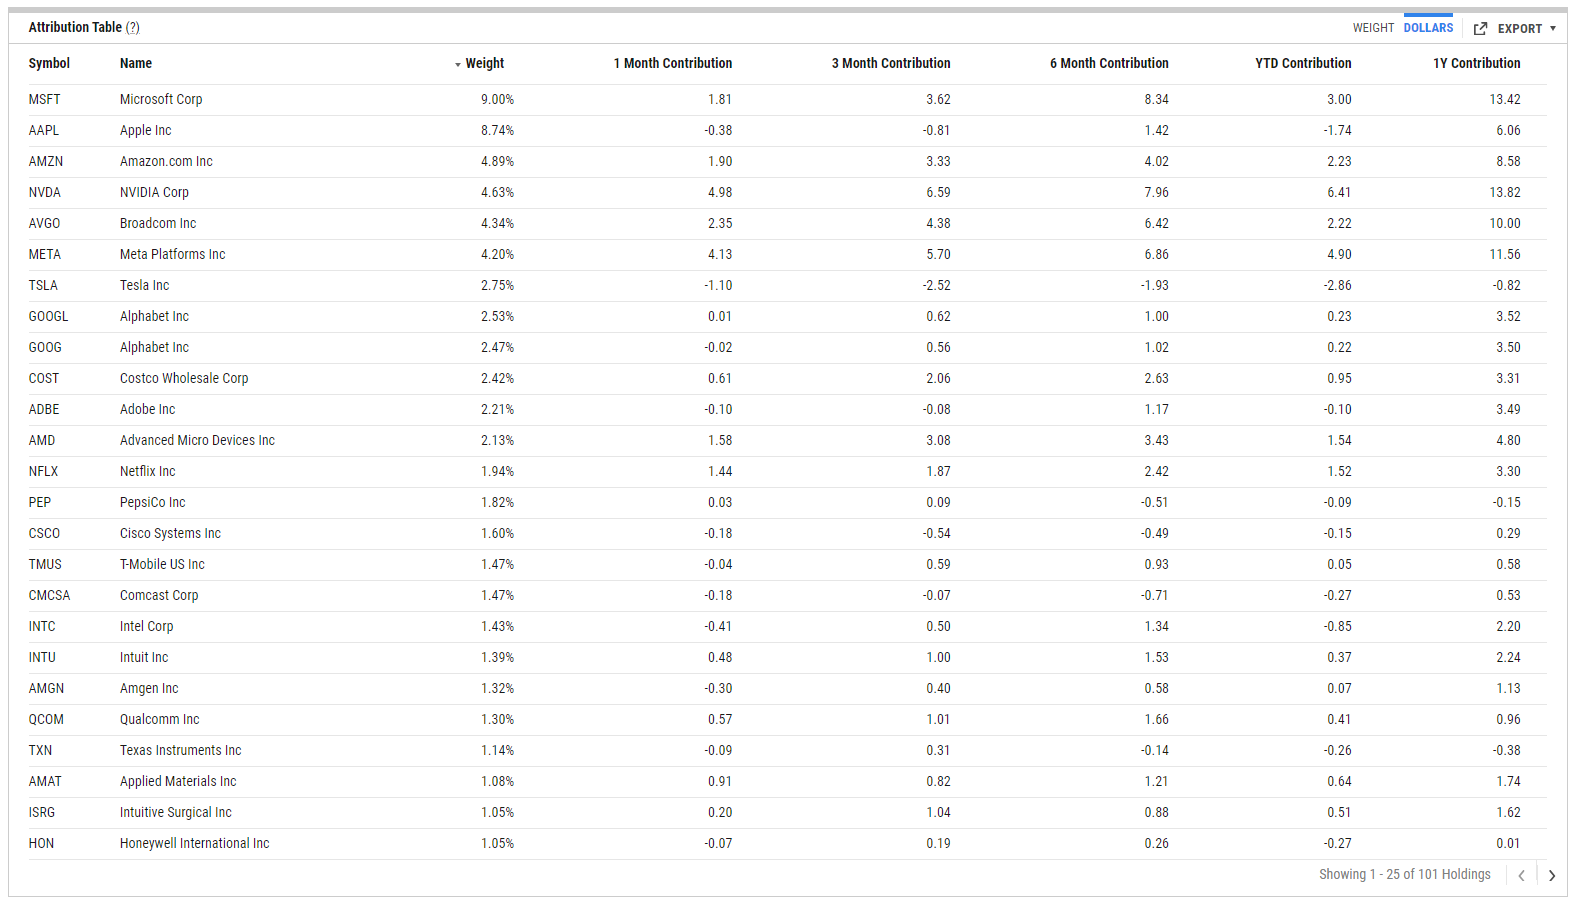Screen dimensions: 1575x902
Task: Click the TSLA Tesla Inc name
Action: [x=143, y=285]
